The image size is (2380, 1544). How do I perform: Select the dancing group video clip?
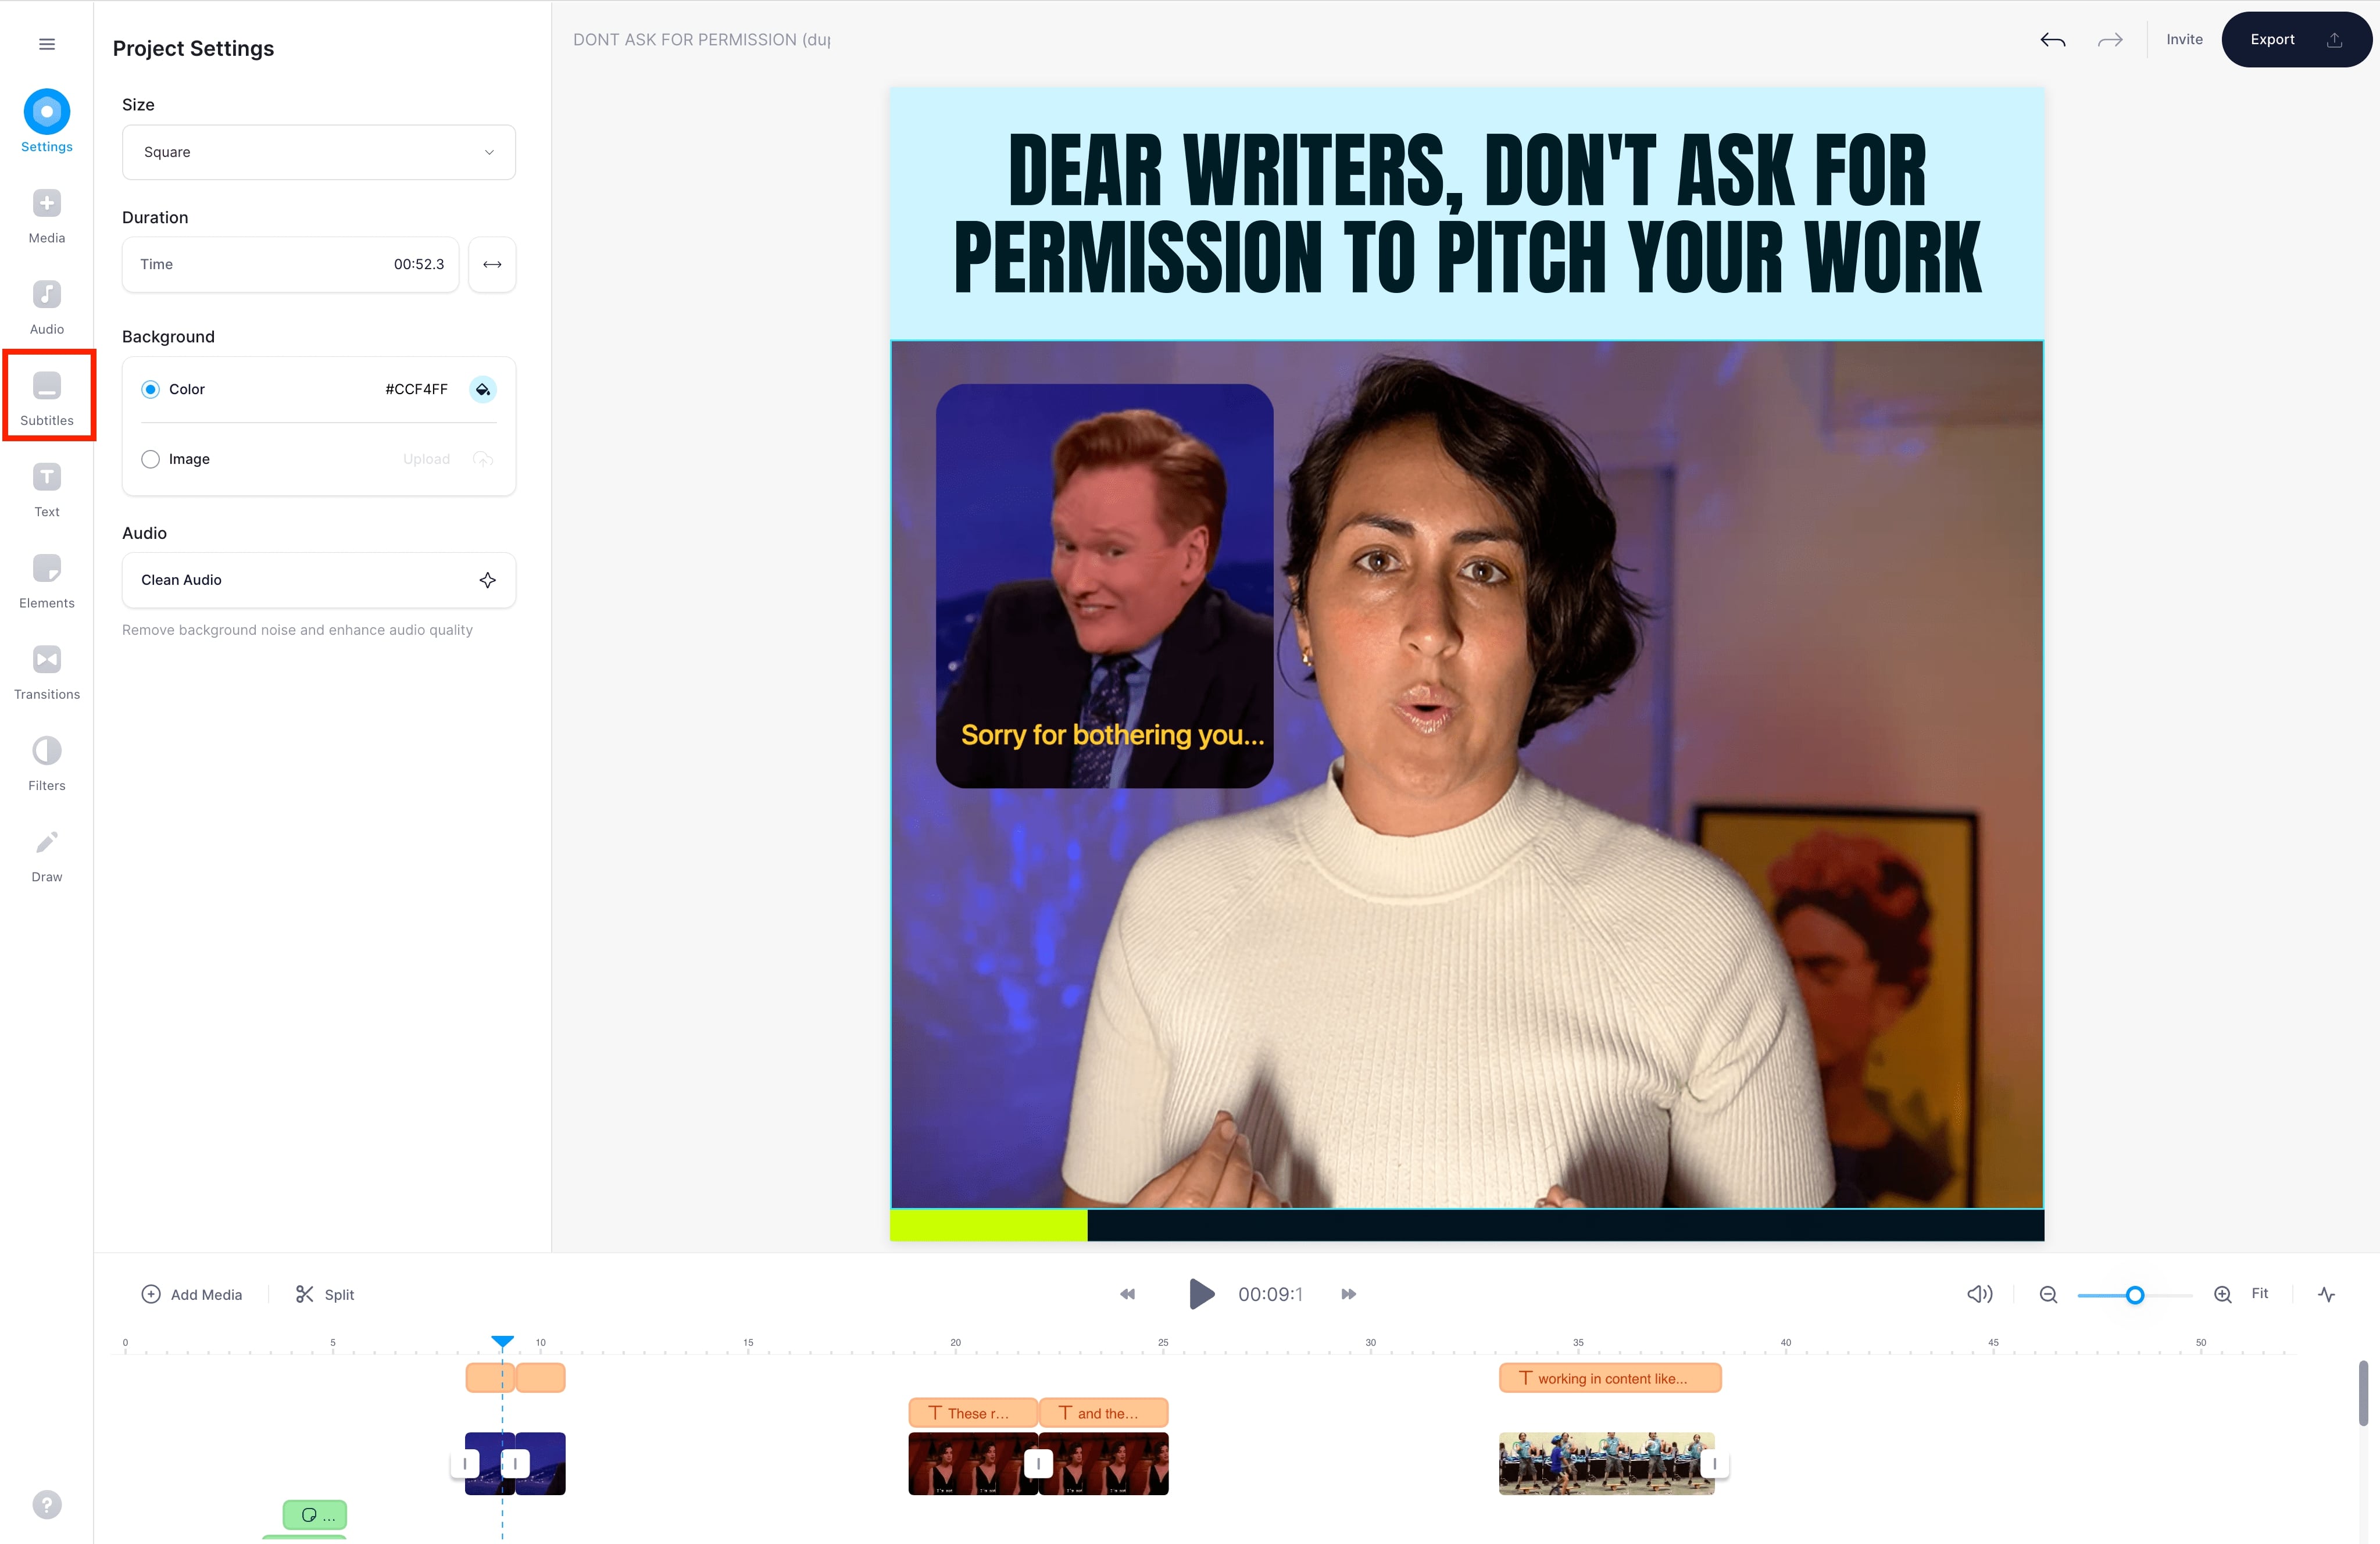pyautogui.click(x=1606, y=1464)
